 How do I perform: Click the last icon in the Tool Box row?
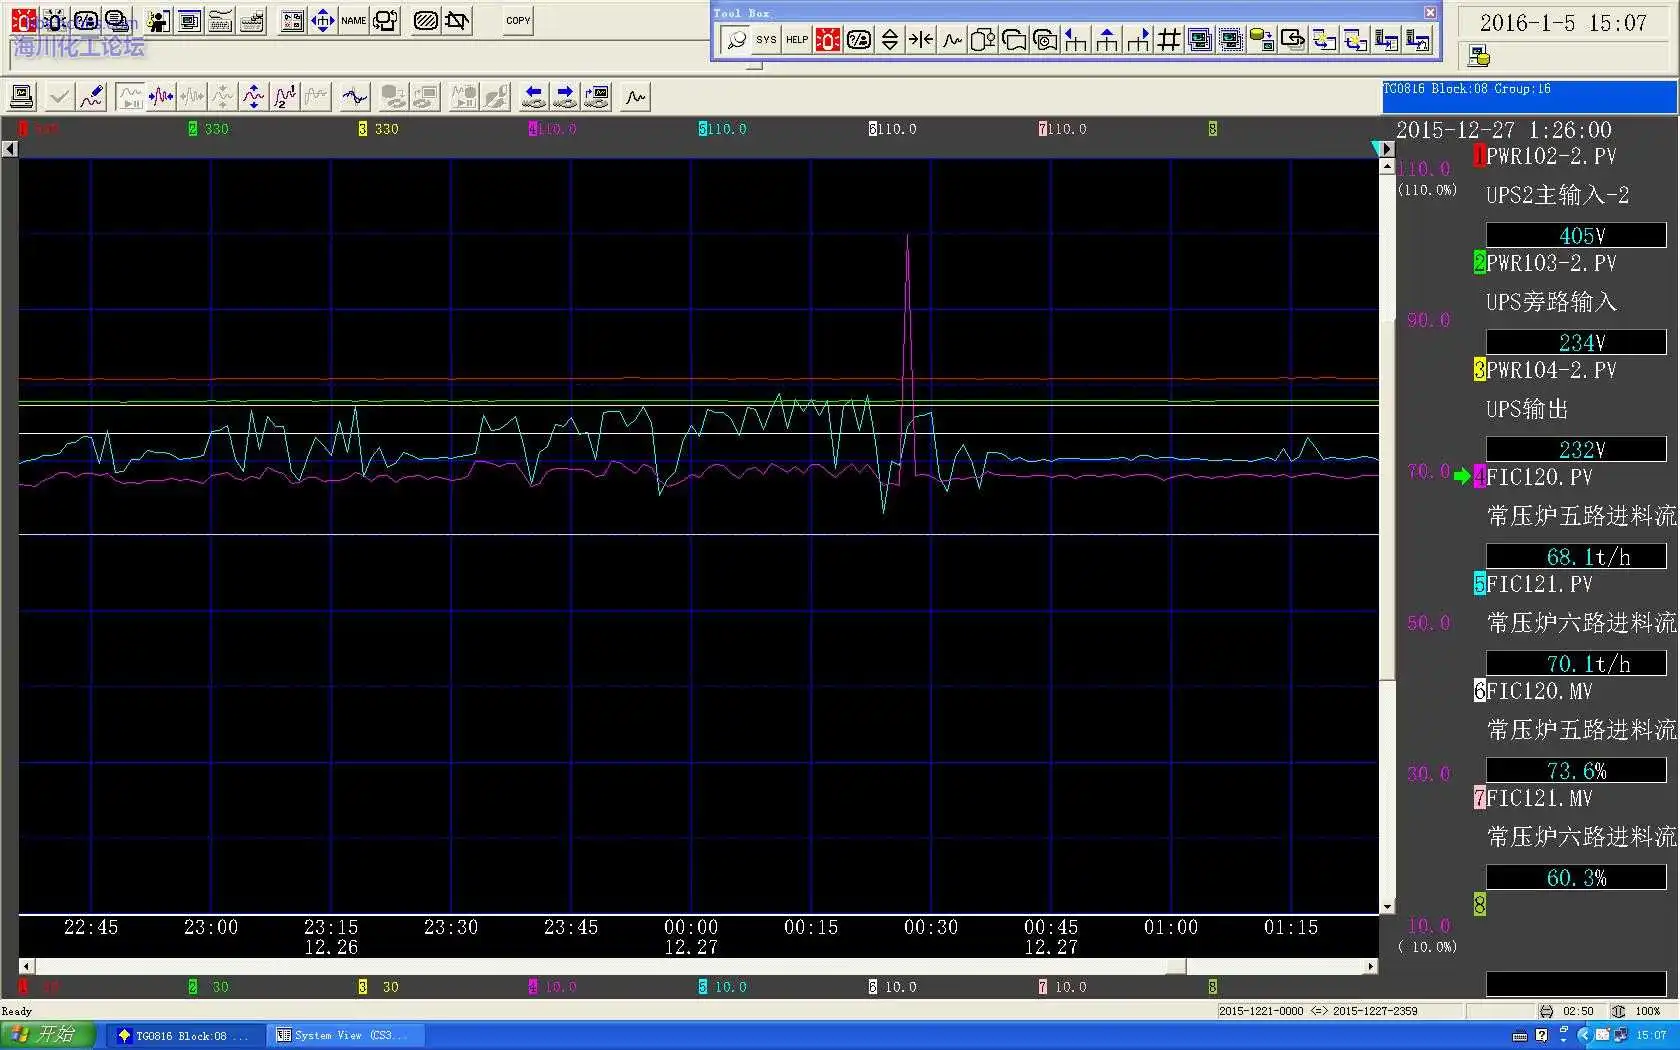[1418, 40]
